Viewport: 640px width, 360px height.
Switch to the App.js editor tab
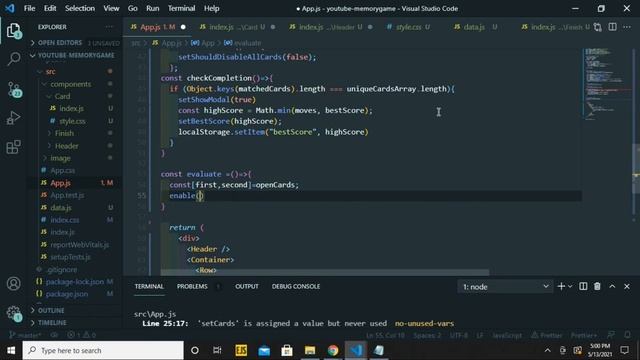coord(157,27)
